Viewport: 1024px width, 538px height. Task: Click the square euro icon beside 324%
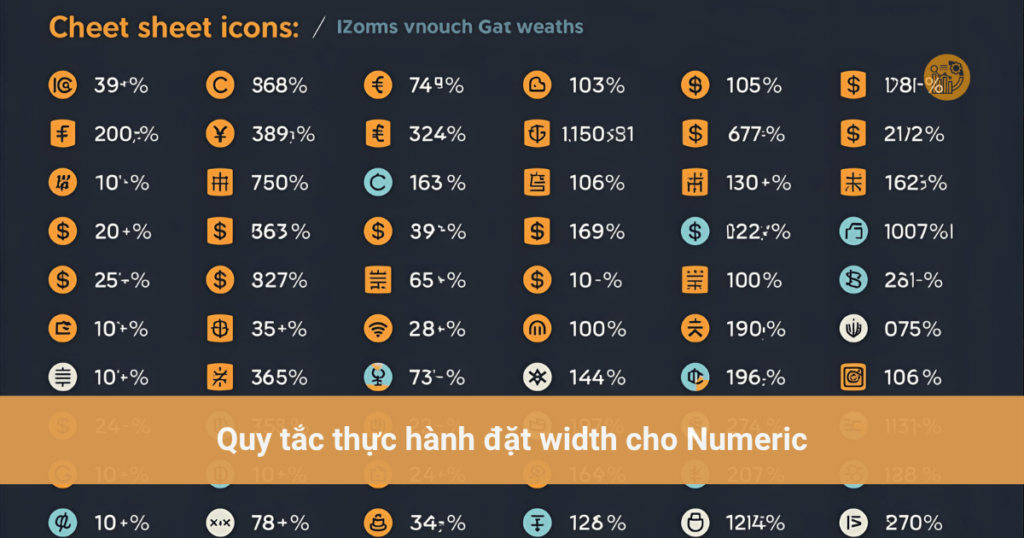(378, 133)
